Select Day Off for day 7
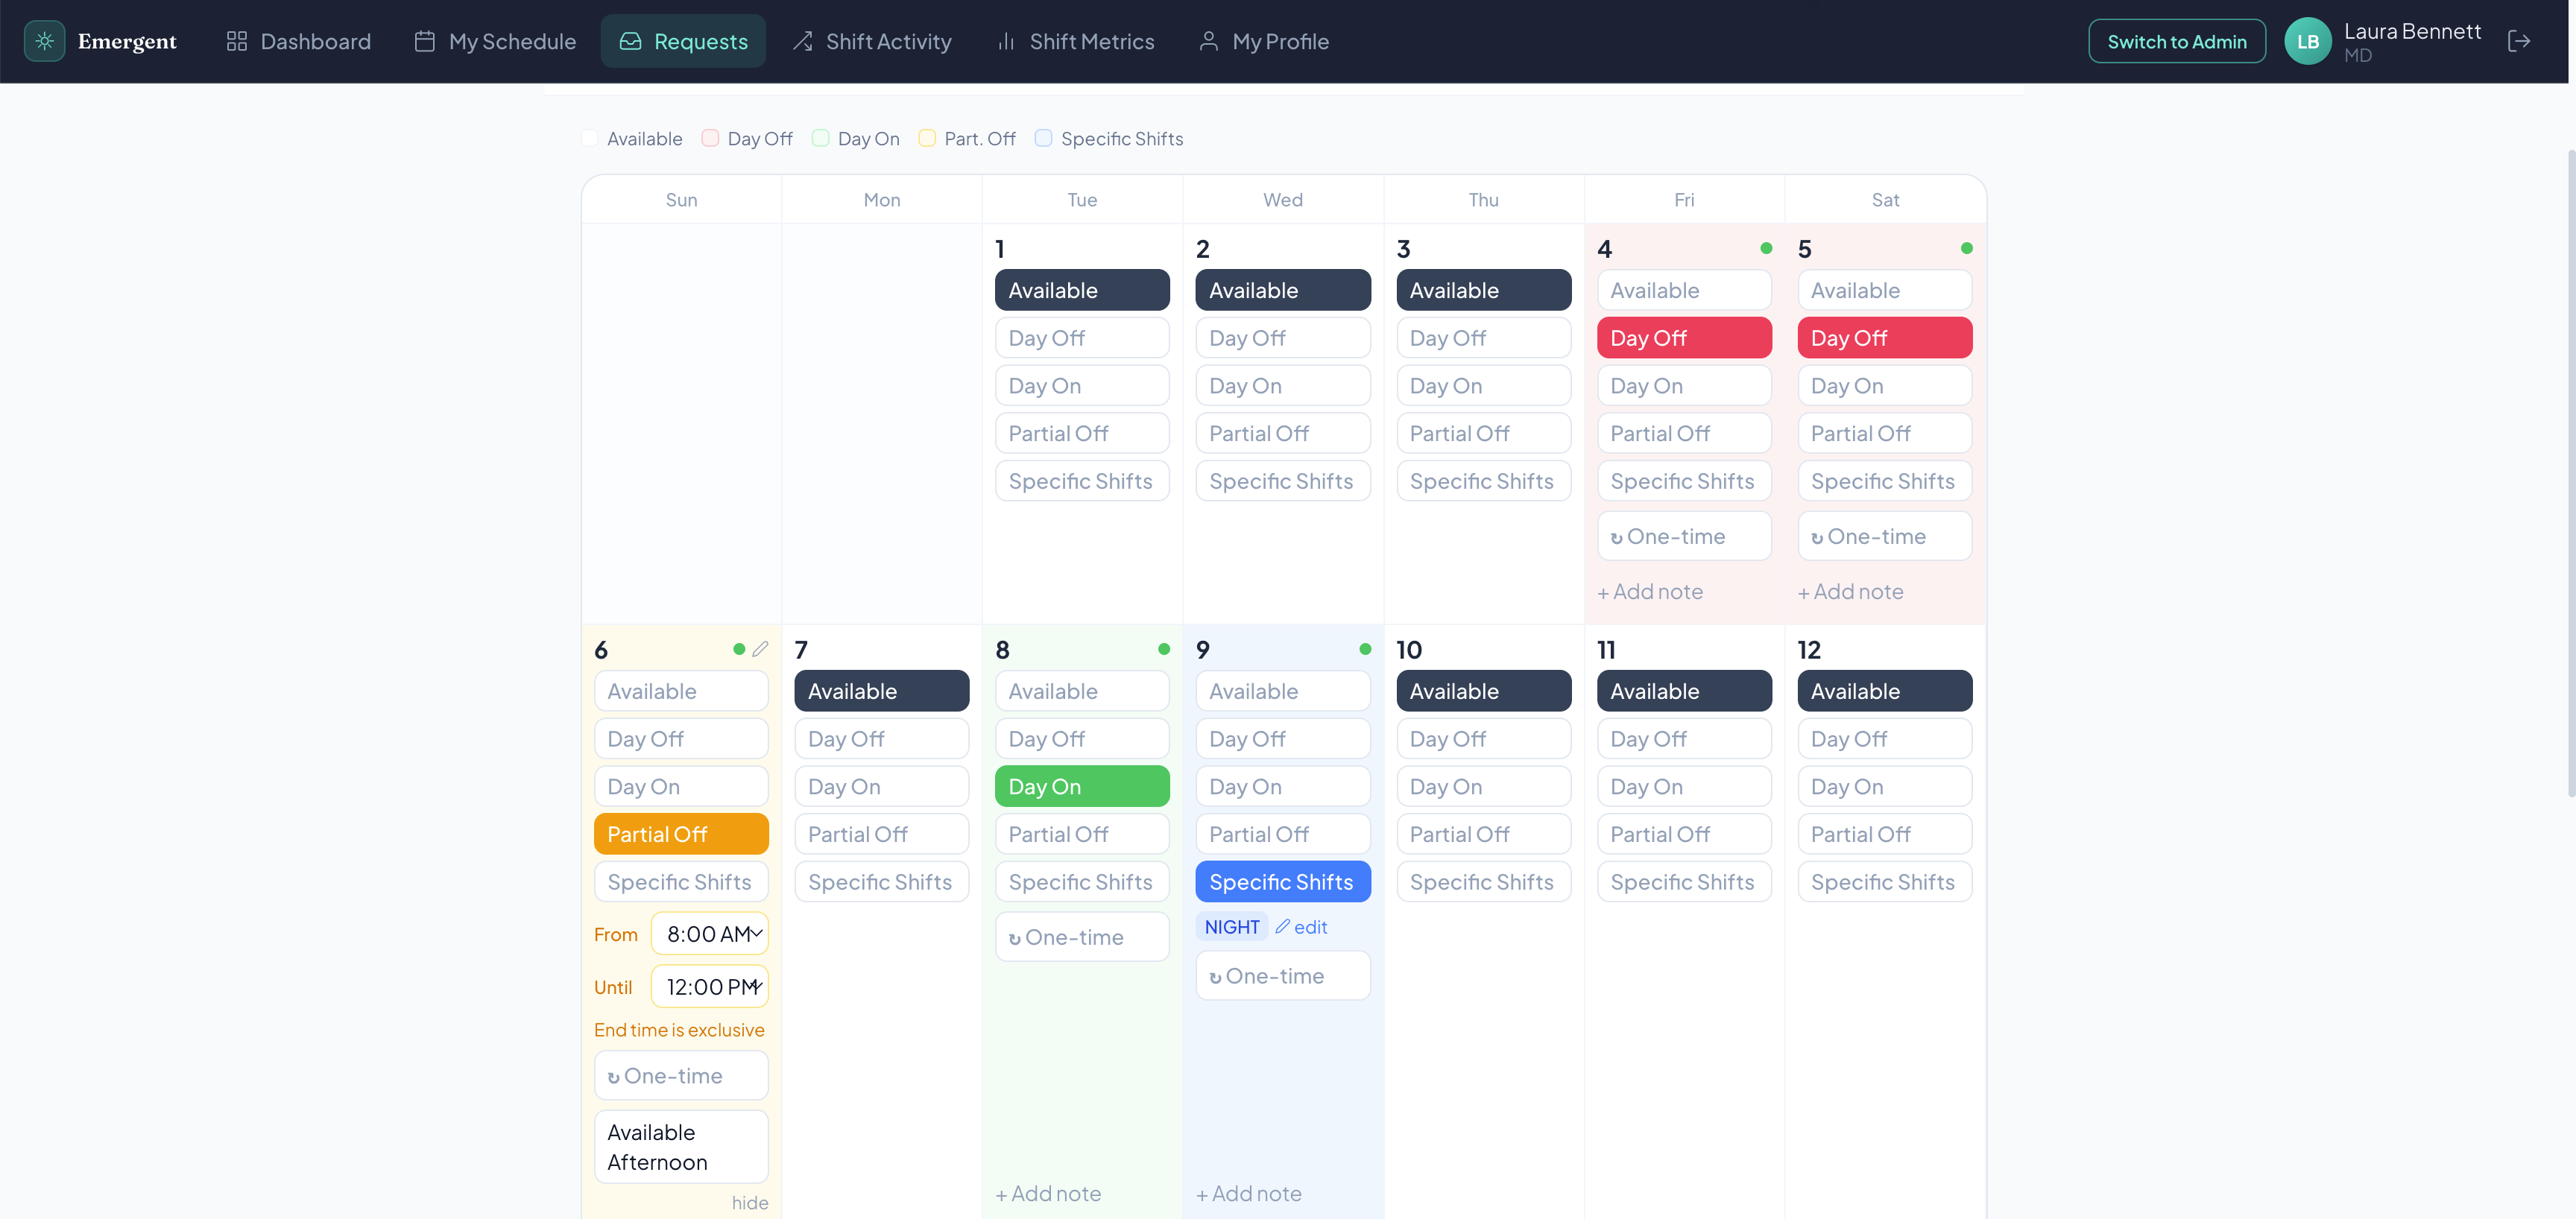The width and height of the screenshot is (2576, 1219). (881, 739)
